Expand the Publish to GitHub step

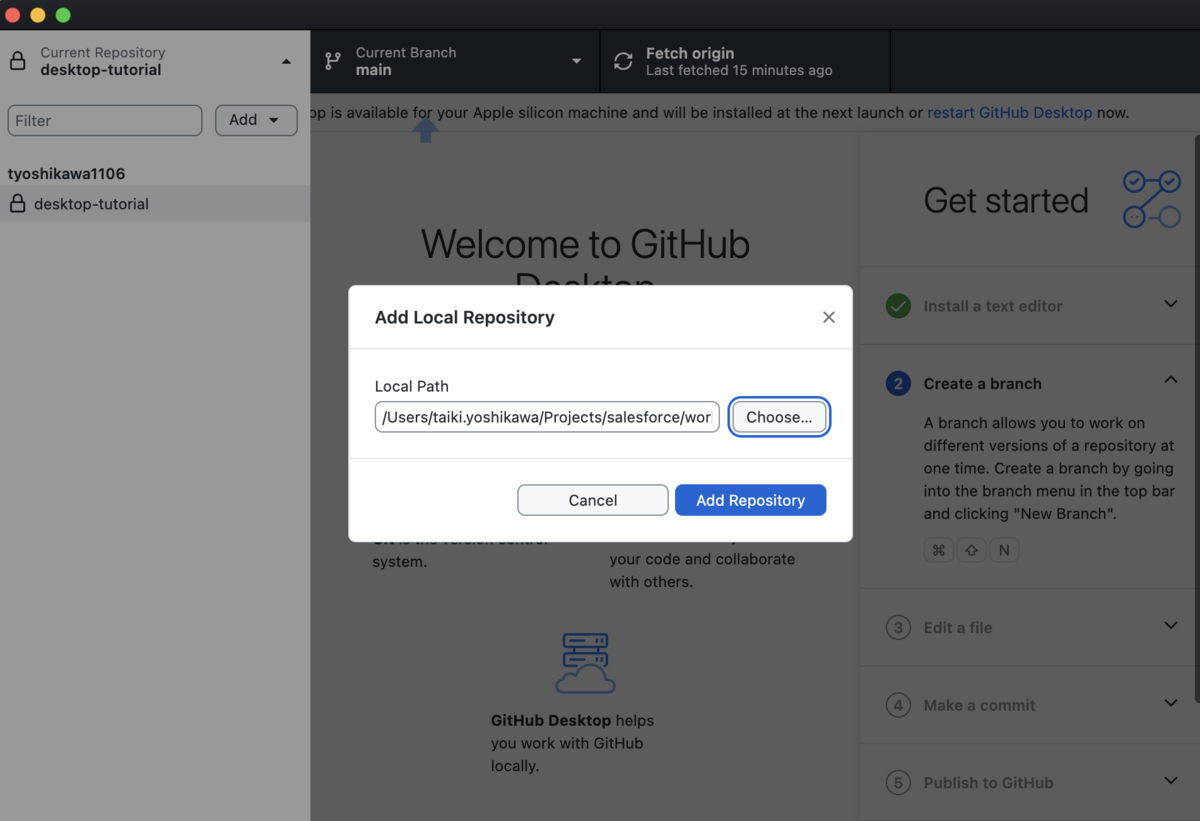tap(1170, 781)
